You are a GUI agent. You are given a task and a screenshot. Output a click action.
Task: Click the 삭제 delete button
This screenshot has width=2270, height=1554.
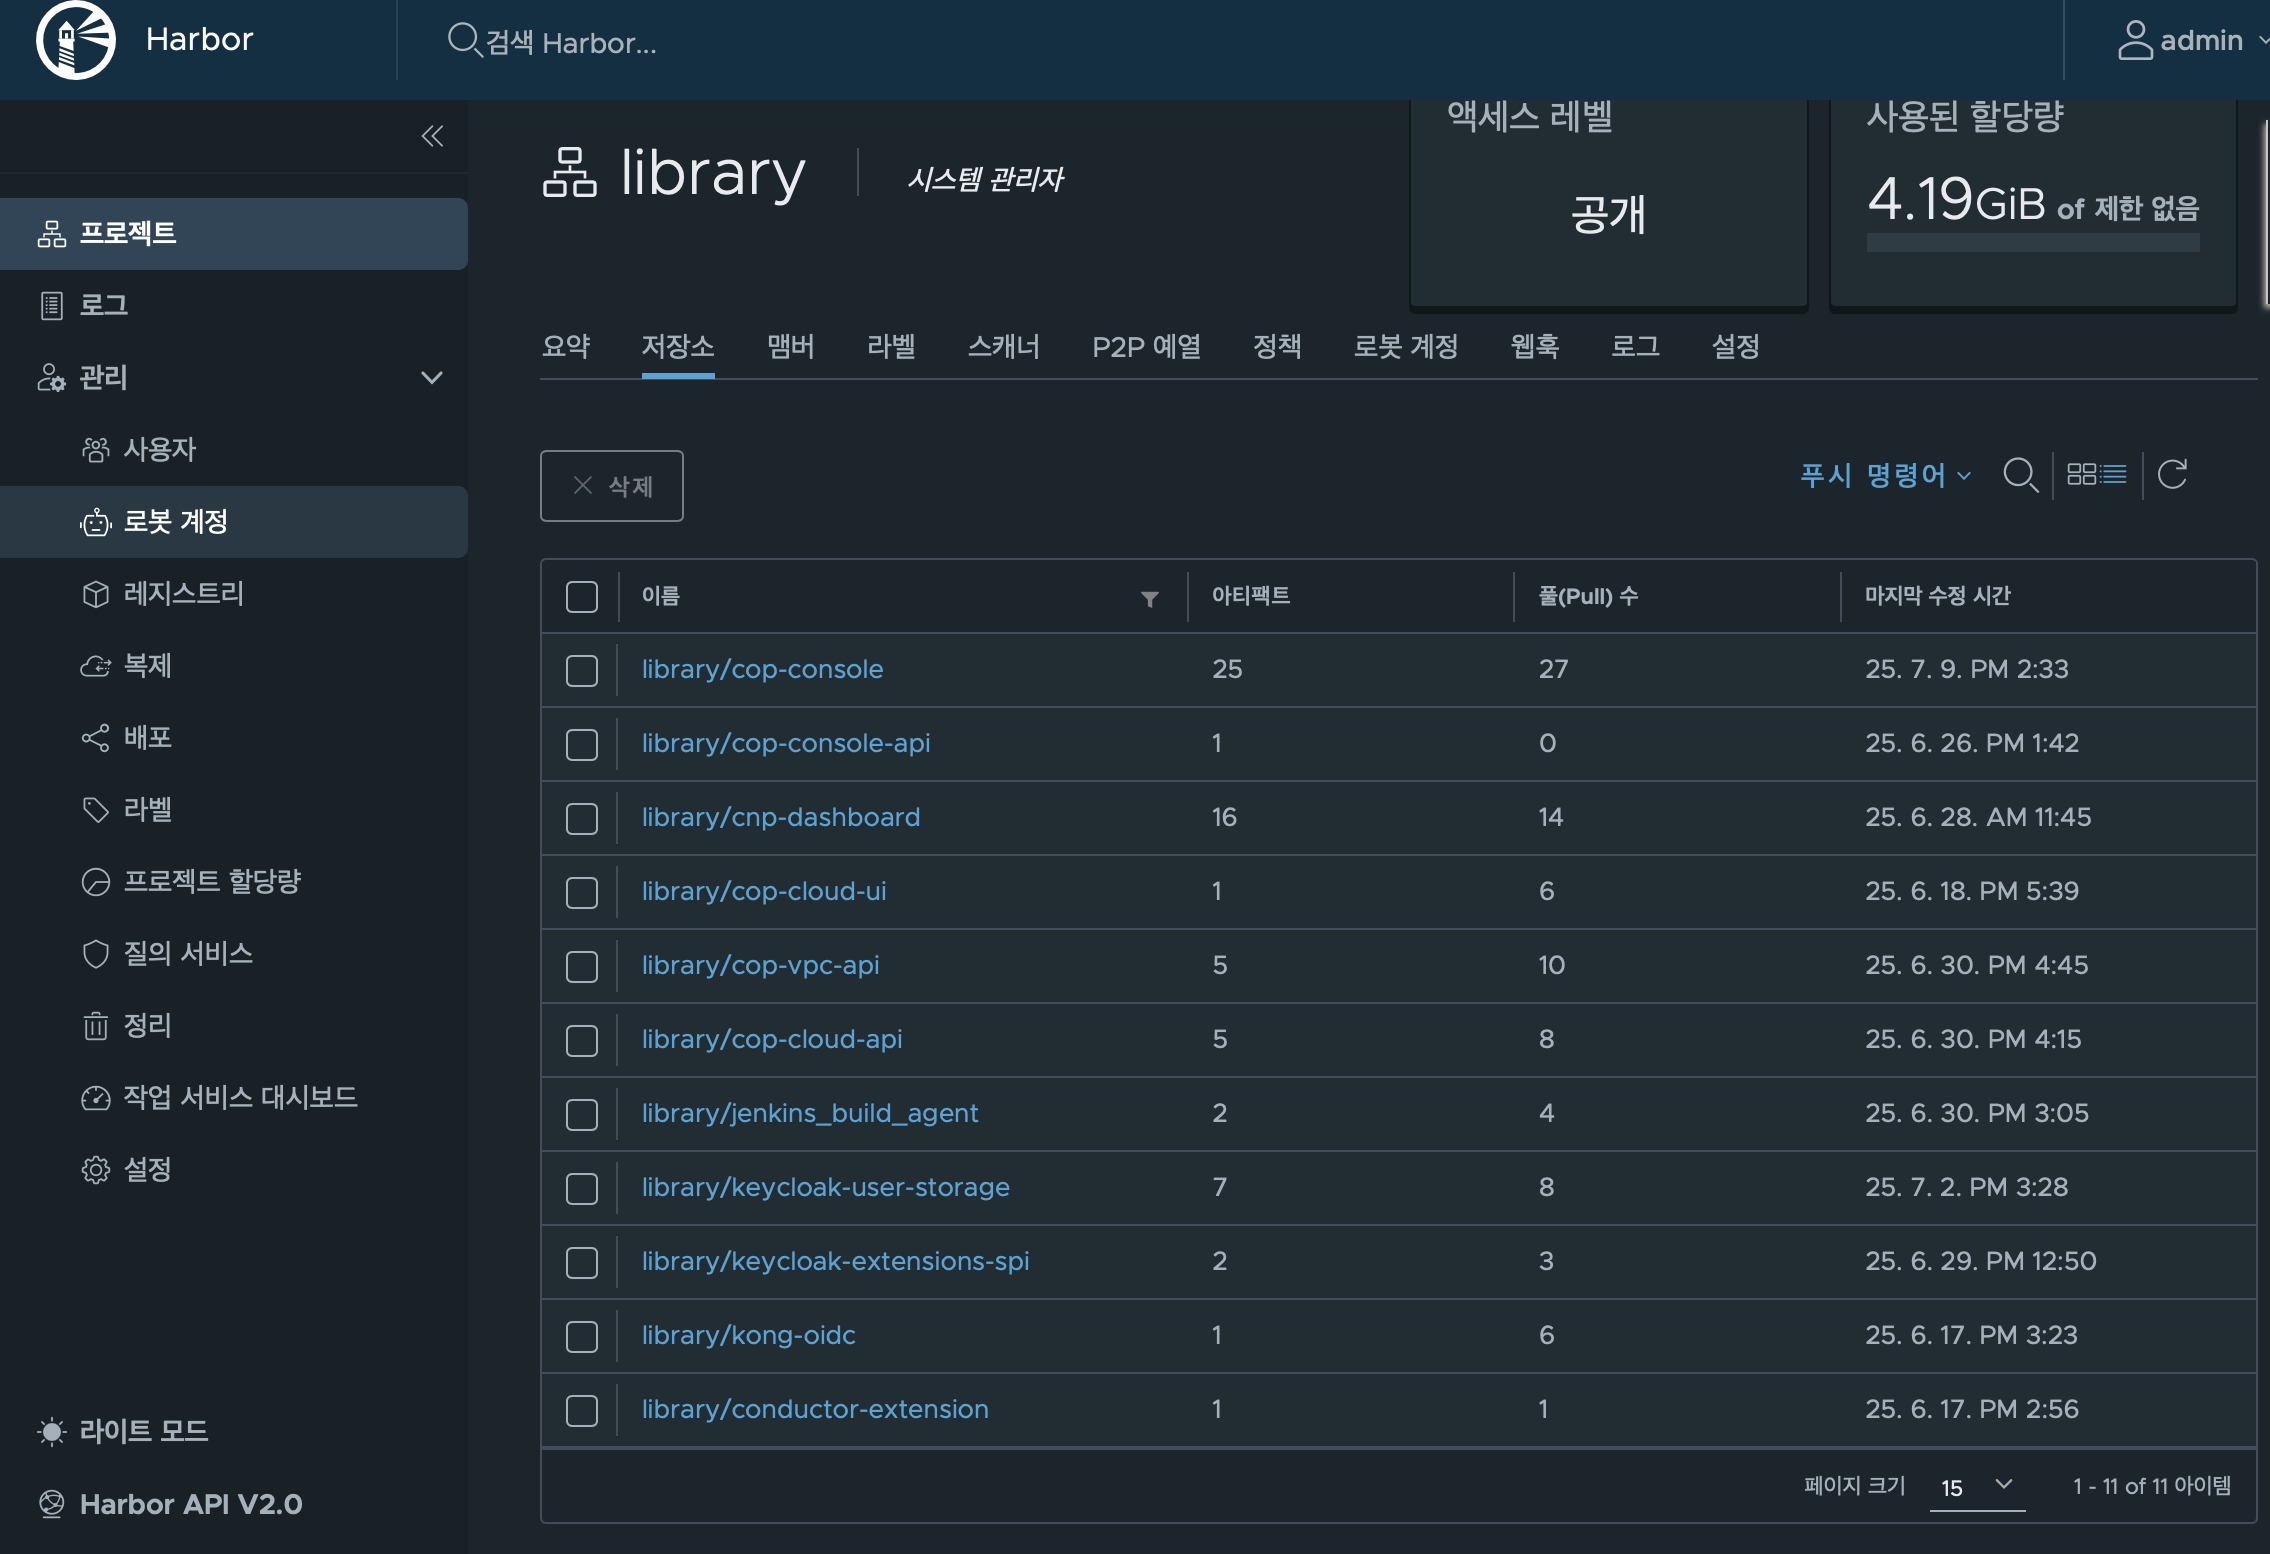[612, 486]
